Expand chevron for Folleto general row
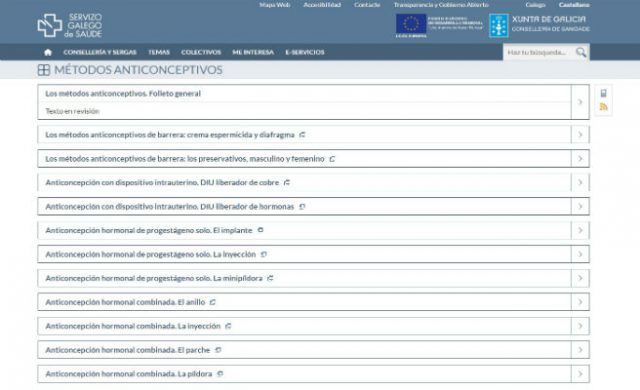The image size is (640, 390). pos(580,102)
